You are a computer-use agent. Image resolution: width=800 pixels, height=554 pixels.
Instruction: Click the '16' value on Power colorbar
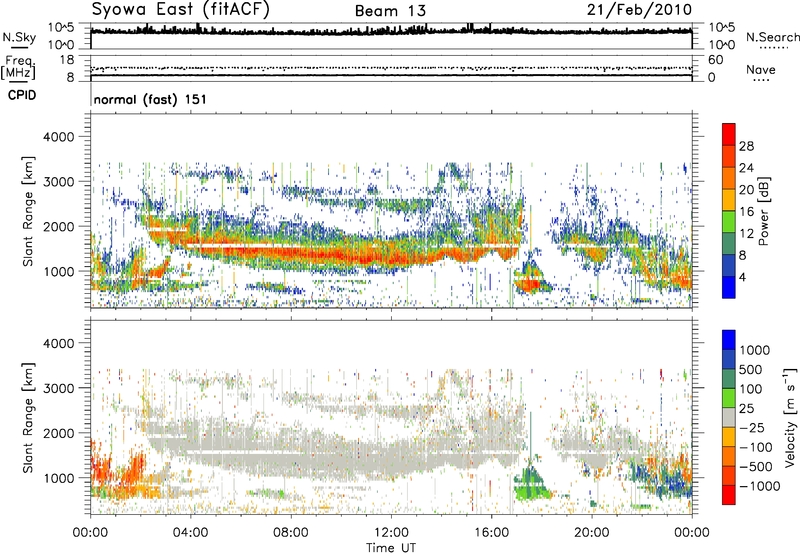pos(746,212)
